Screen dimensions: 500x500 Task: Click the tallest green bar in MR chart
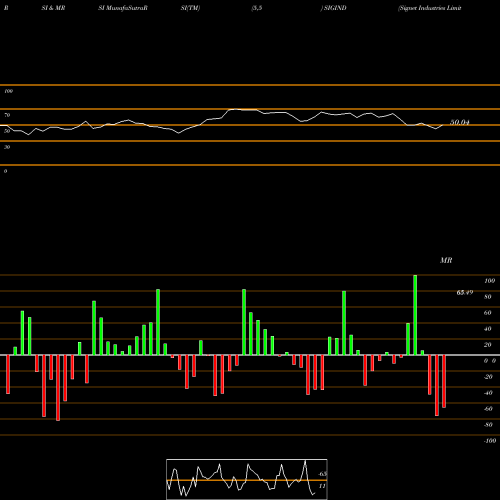(415, 315)
